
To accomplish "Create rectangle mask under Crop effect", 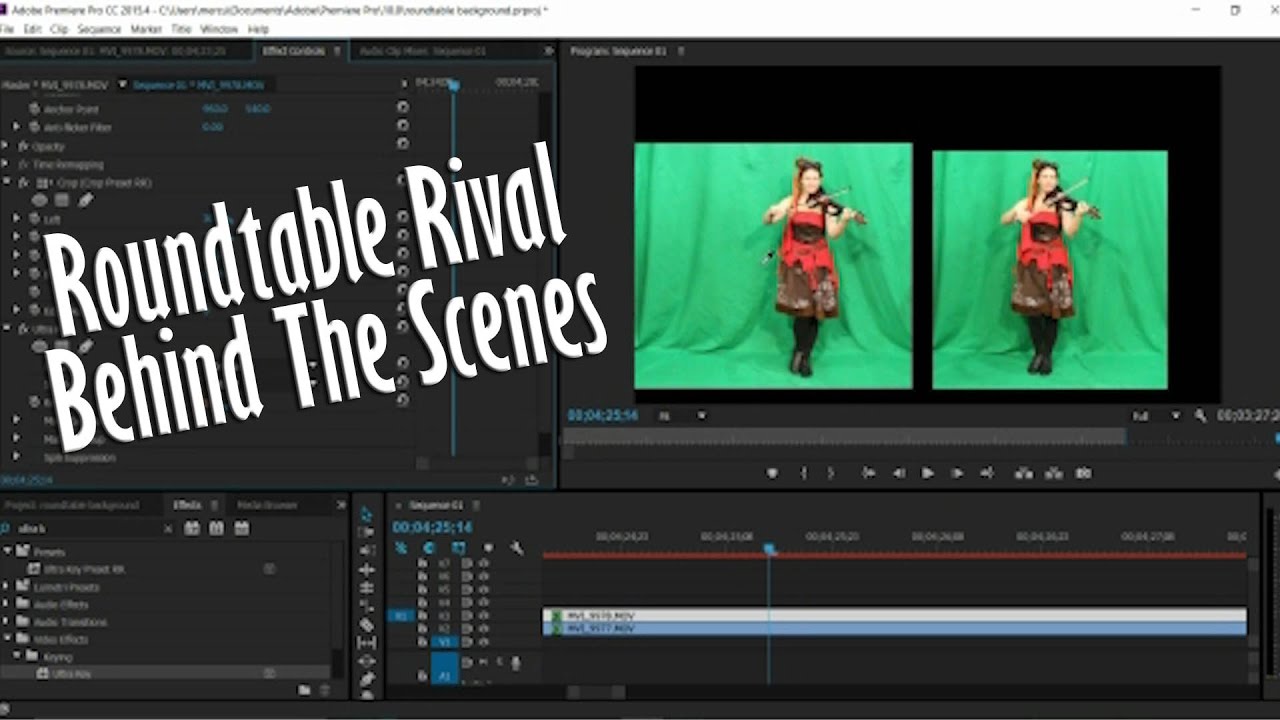I will [x=62, y=200].
